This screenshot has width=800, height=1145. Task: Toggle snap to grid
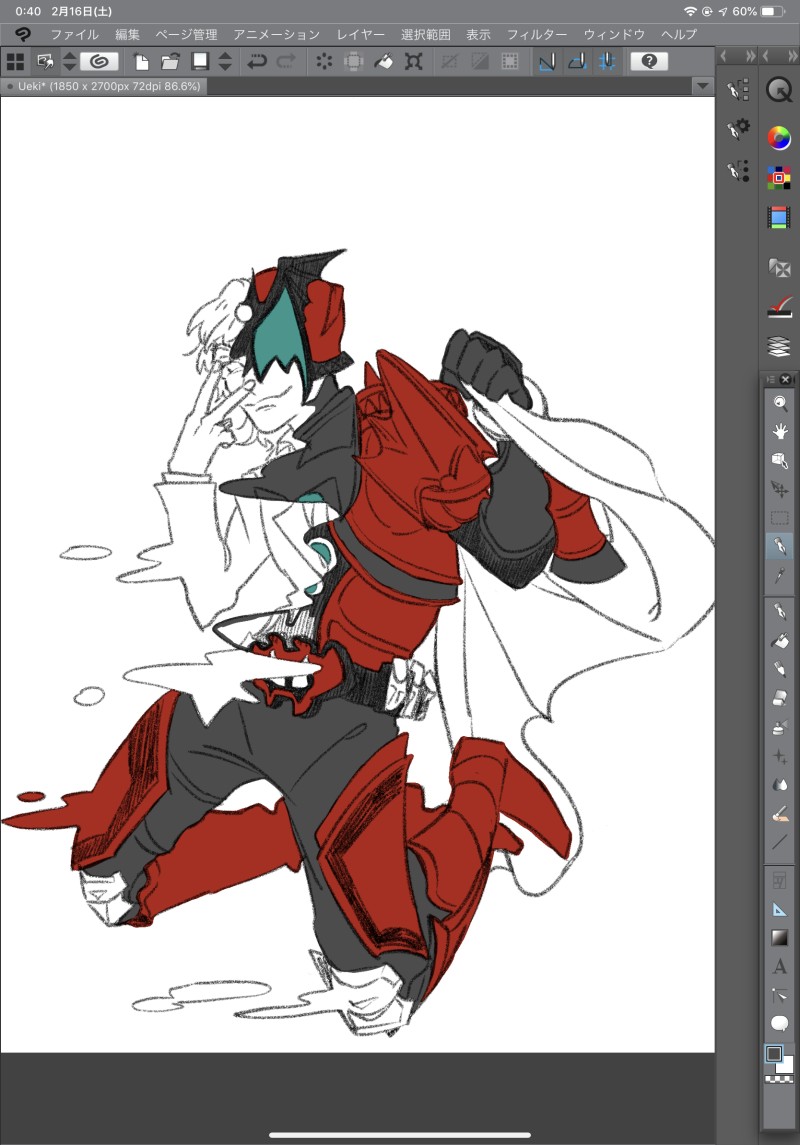(607, 61)
